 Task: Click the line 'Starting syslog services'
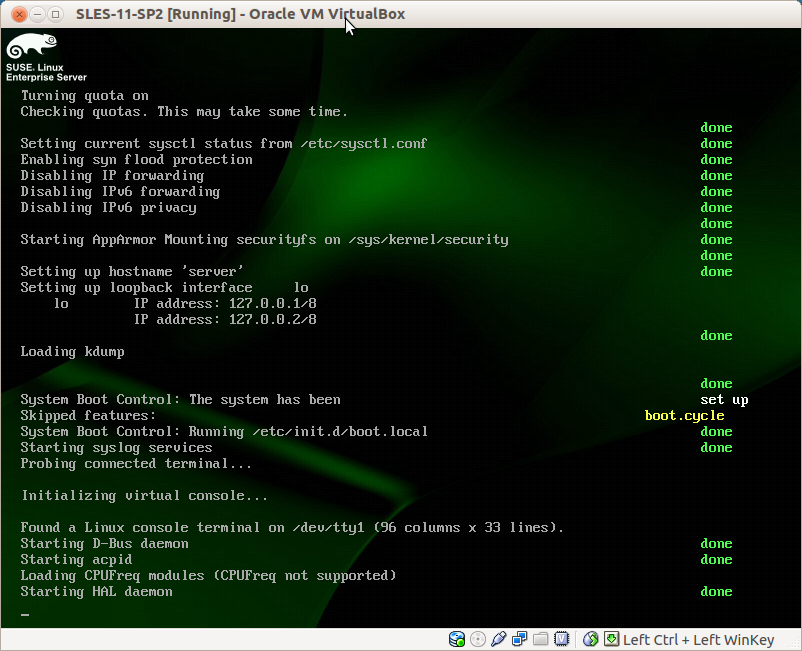pos(116,447)
